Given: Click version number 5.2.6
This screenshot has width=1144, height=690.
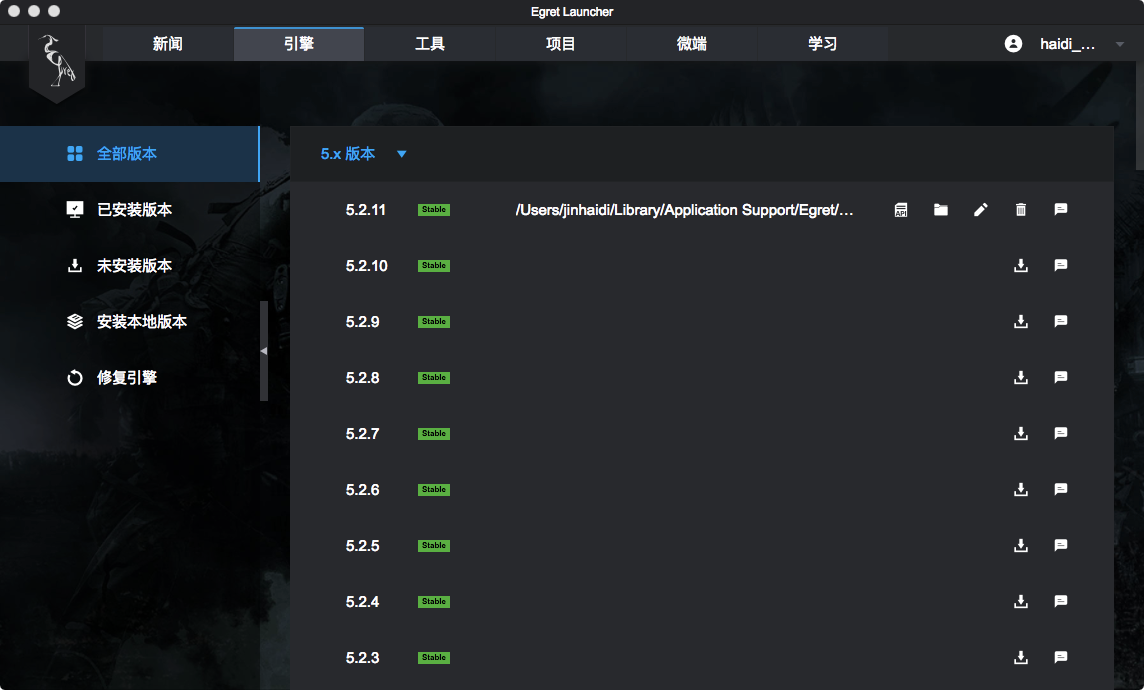Looking at the screenshot, I should 363,489.
